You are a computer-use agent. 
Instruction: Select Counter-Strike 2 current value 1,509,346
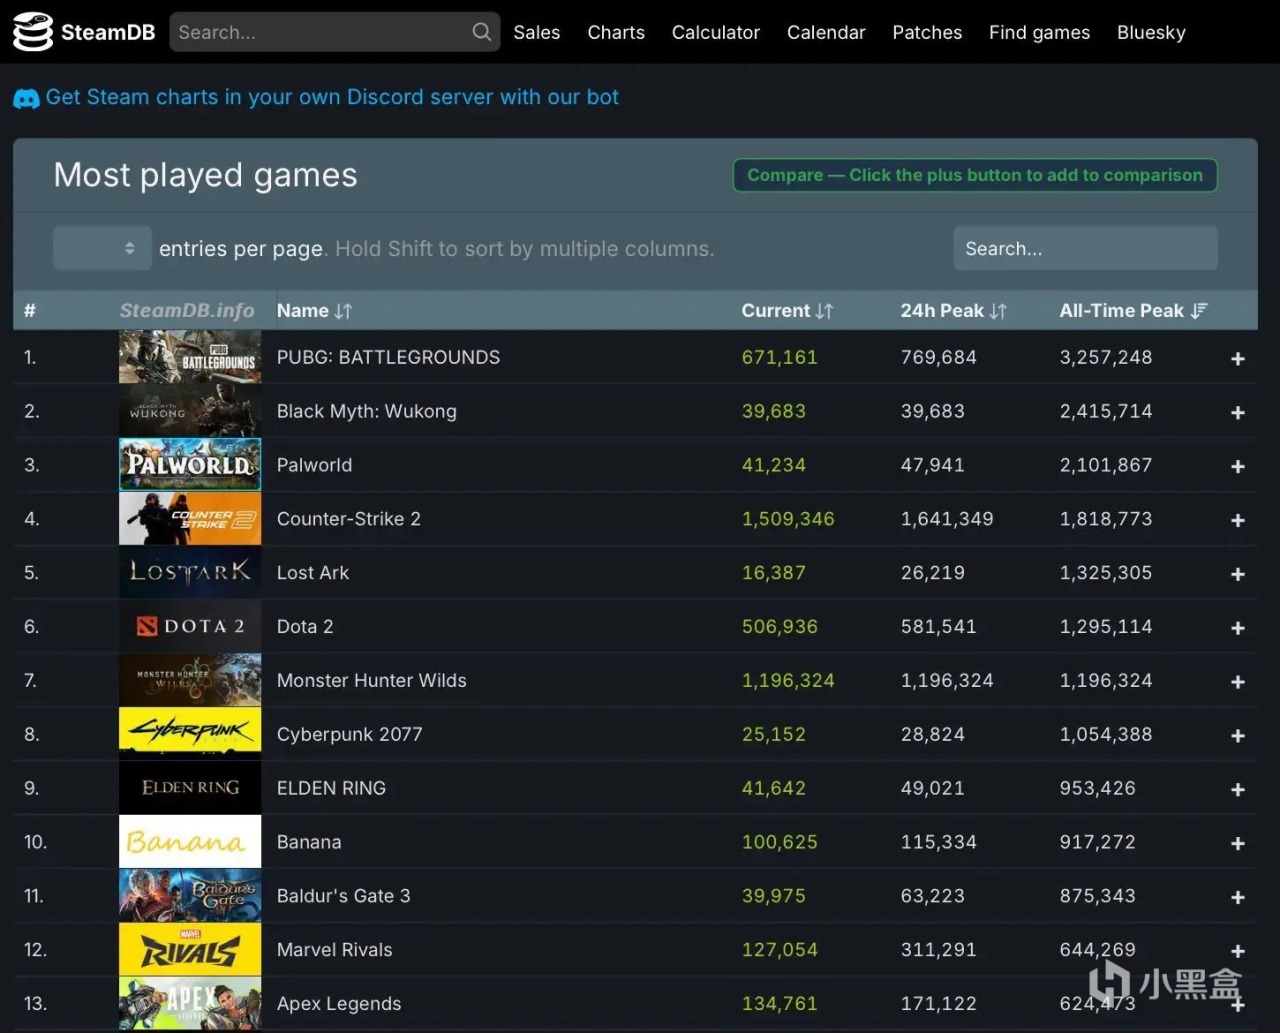coord(788,519)
